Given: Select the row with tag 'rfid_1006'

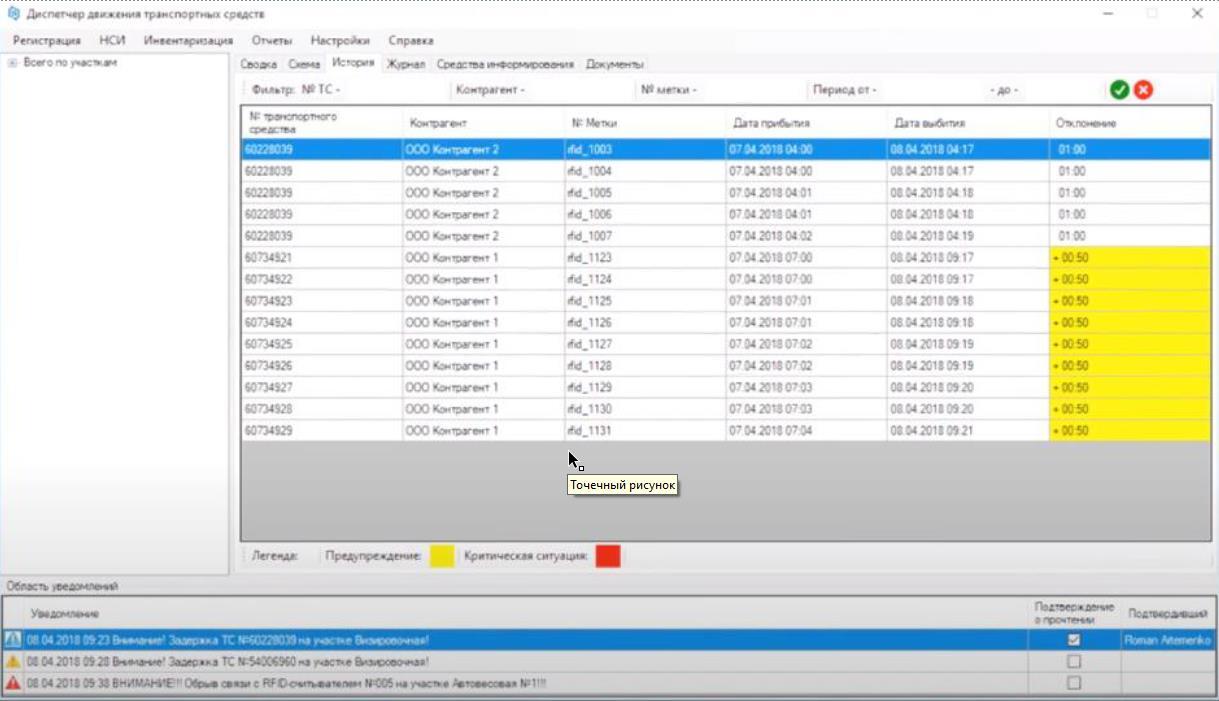Looking at the screenshot, I should pos(726,214).
